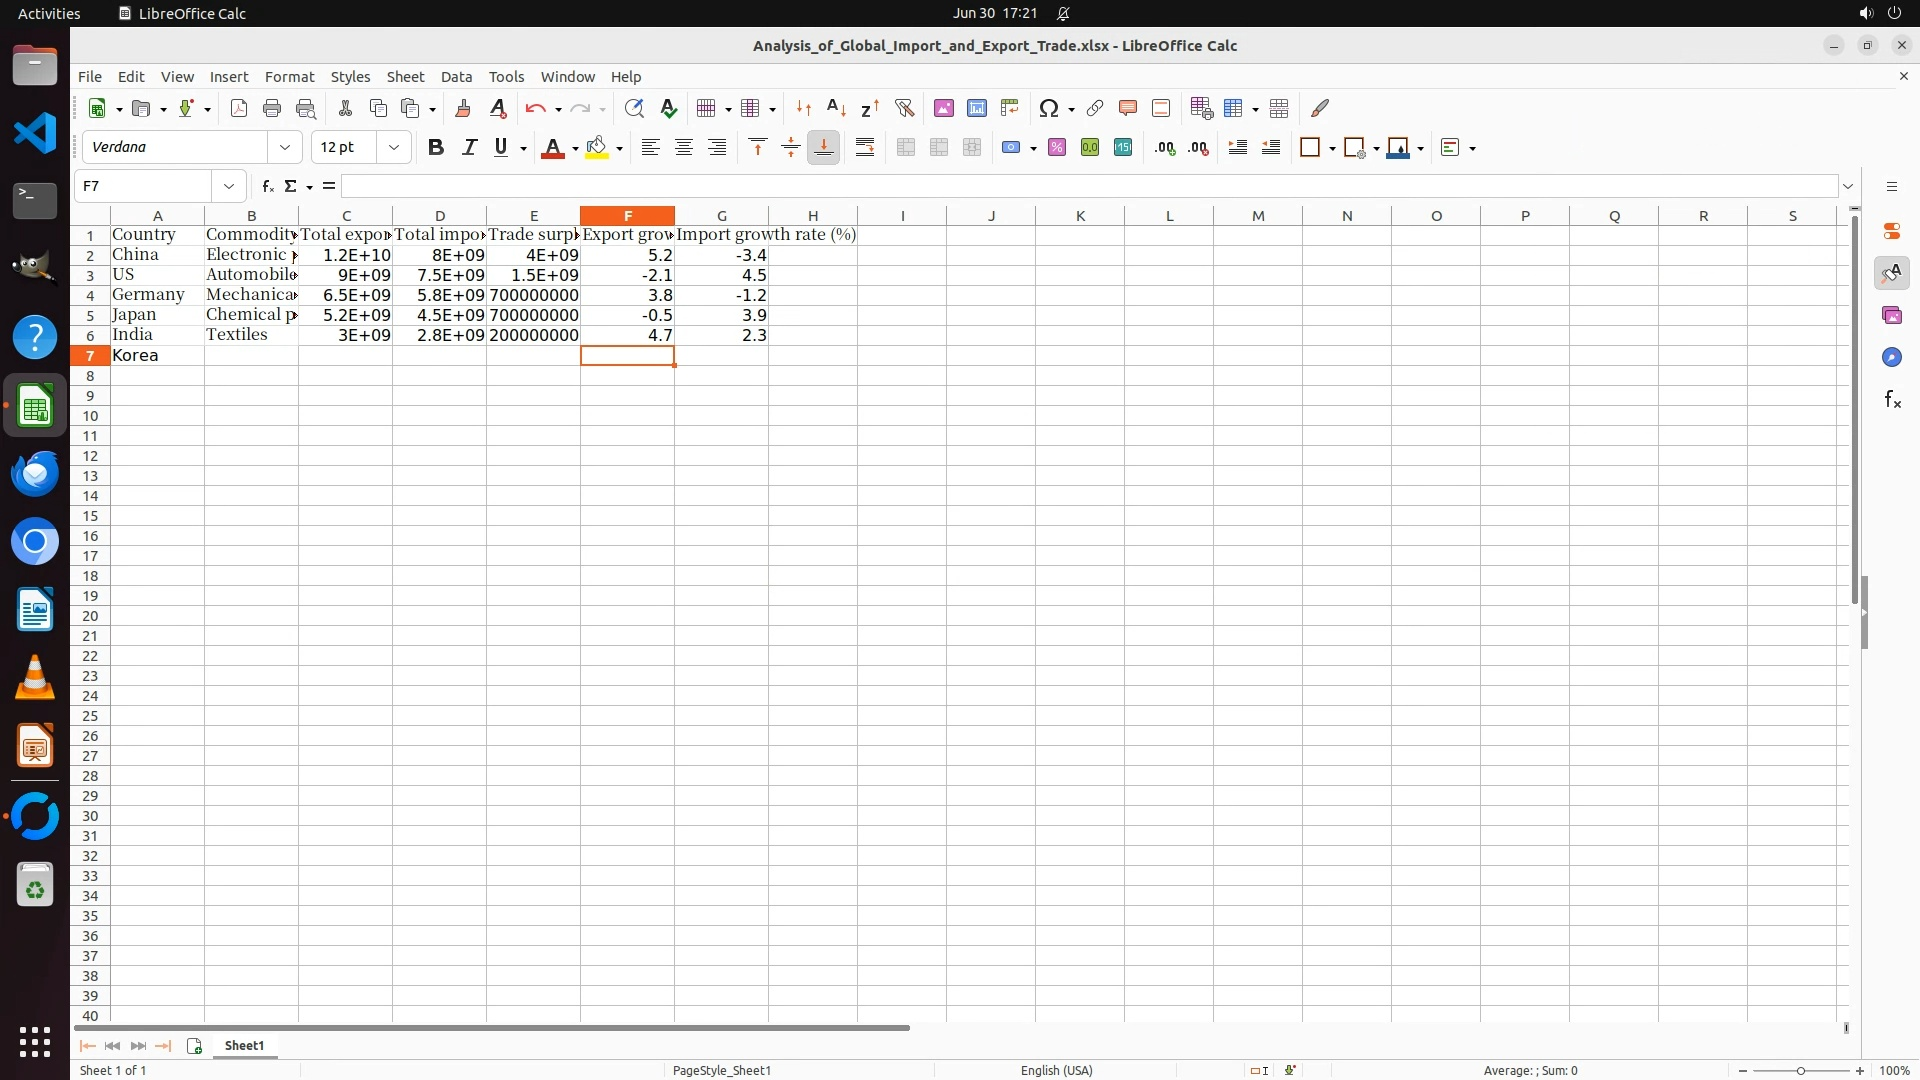
Task: Click the Sort Ascending icon
Action: [837, 108]
